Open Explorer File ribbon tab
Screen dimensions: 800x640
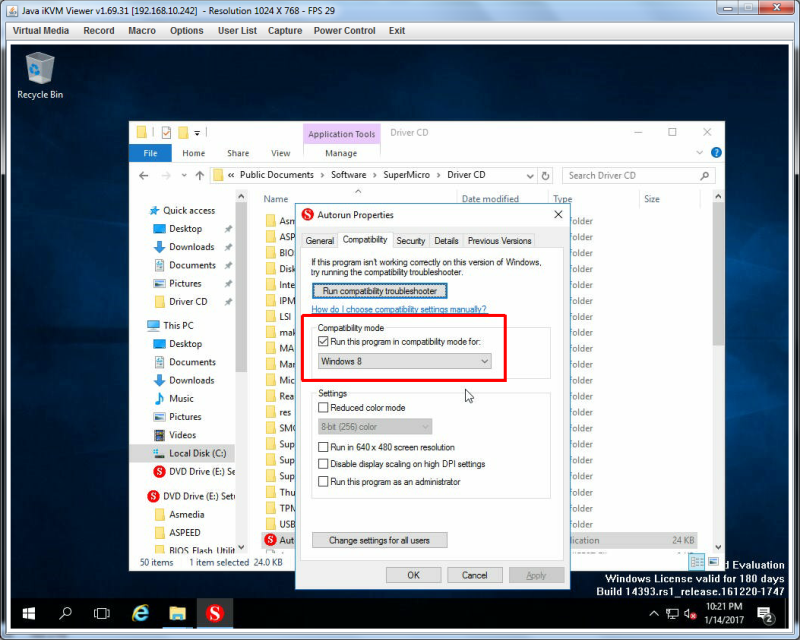click(x=151, y=153)
